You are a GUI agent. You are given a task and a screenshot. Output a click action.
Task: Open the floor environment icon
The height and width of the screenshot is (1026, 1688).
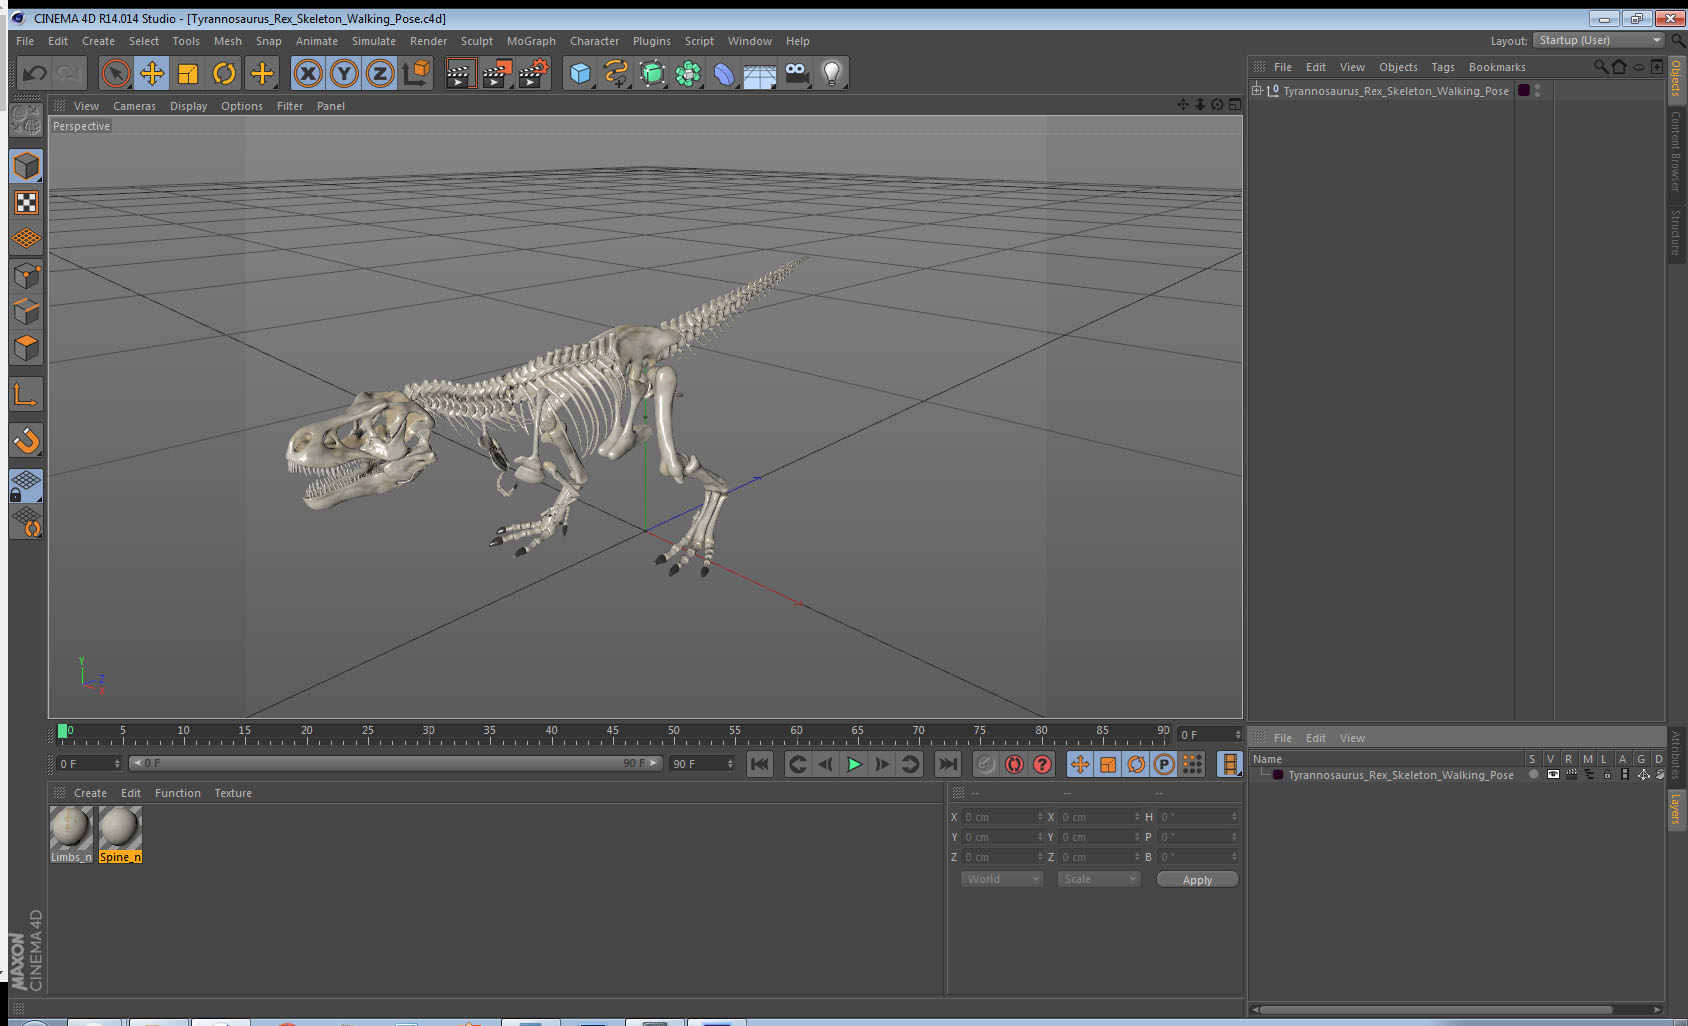pyautogui.click(x=760, y=73)
